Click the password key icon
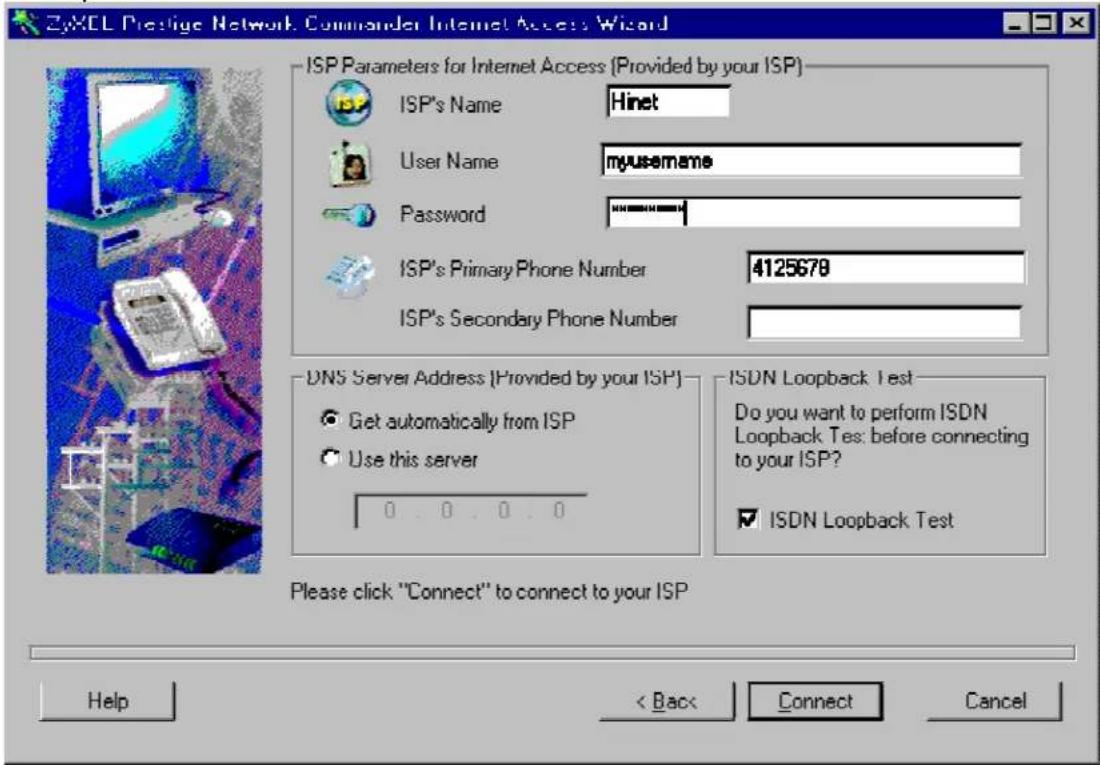 pyautogui.click(x=349, y=215)
